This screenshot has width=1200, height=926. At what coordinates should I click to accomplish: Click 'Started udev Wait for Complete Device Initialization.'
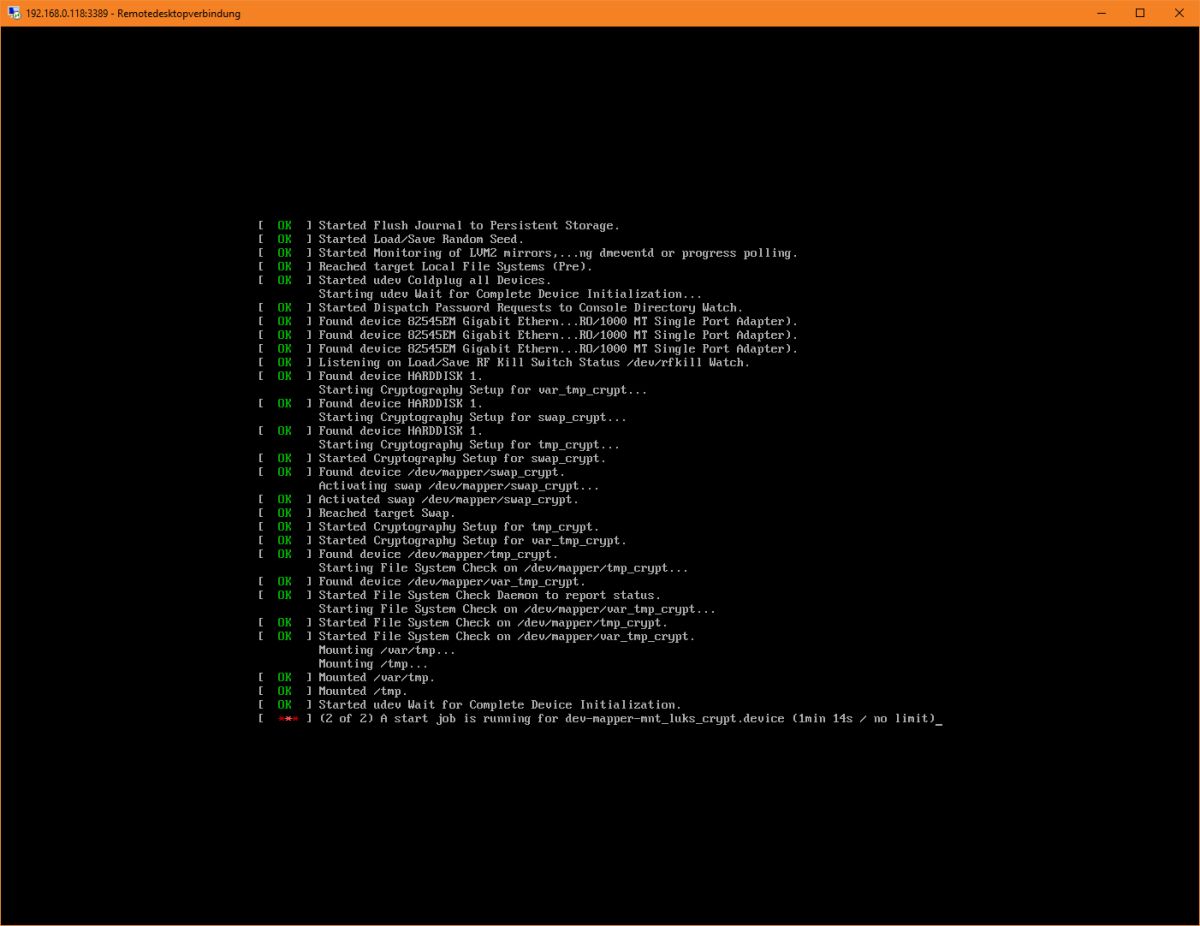pos(500,705)
